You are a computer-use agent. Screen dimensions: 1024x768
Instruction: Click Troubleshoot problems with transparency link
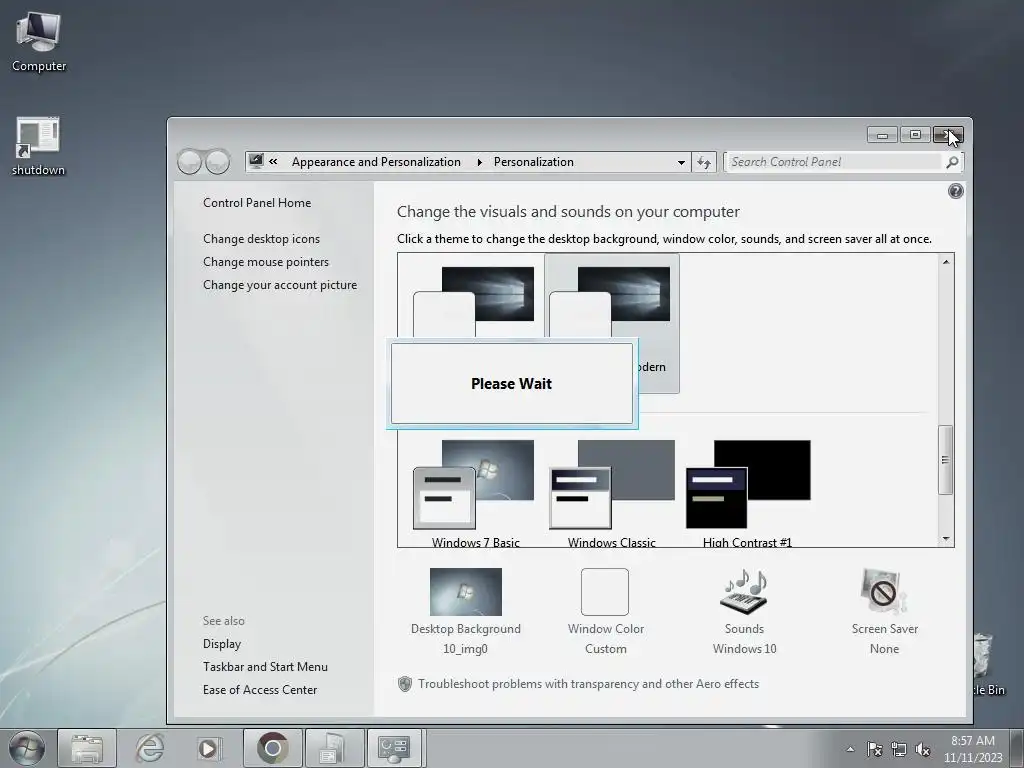588,684
